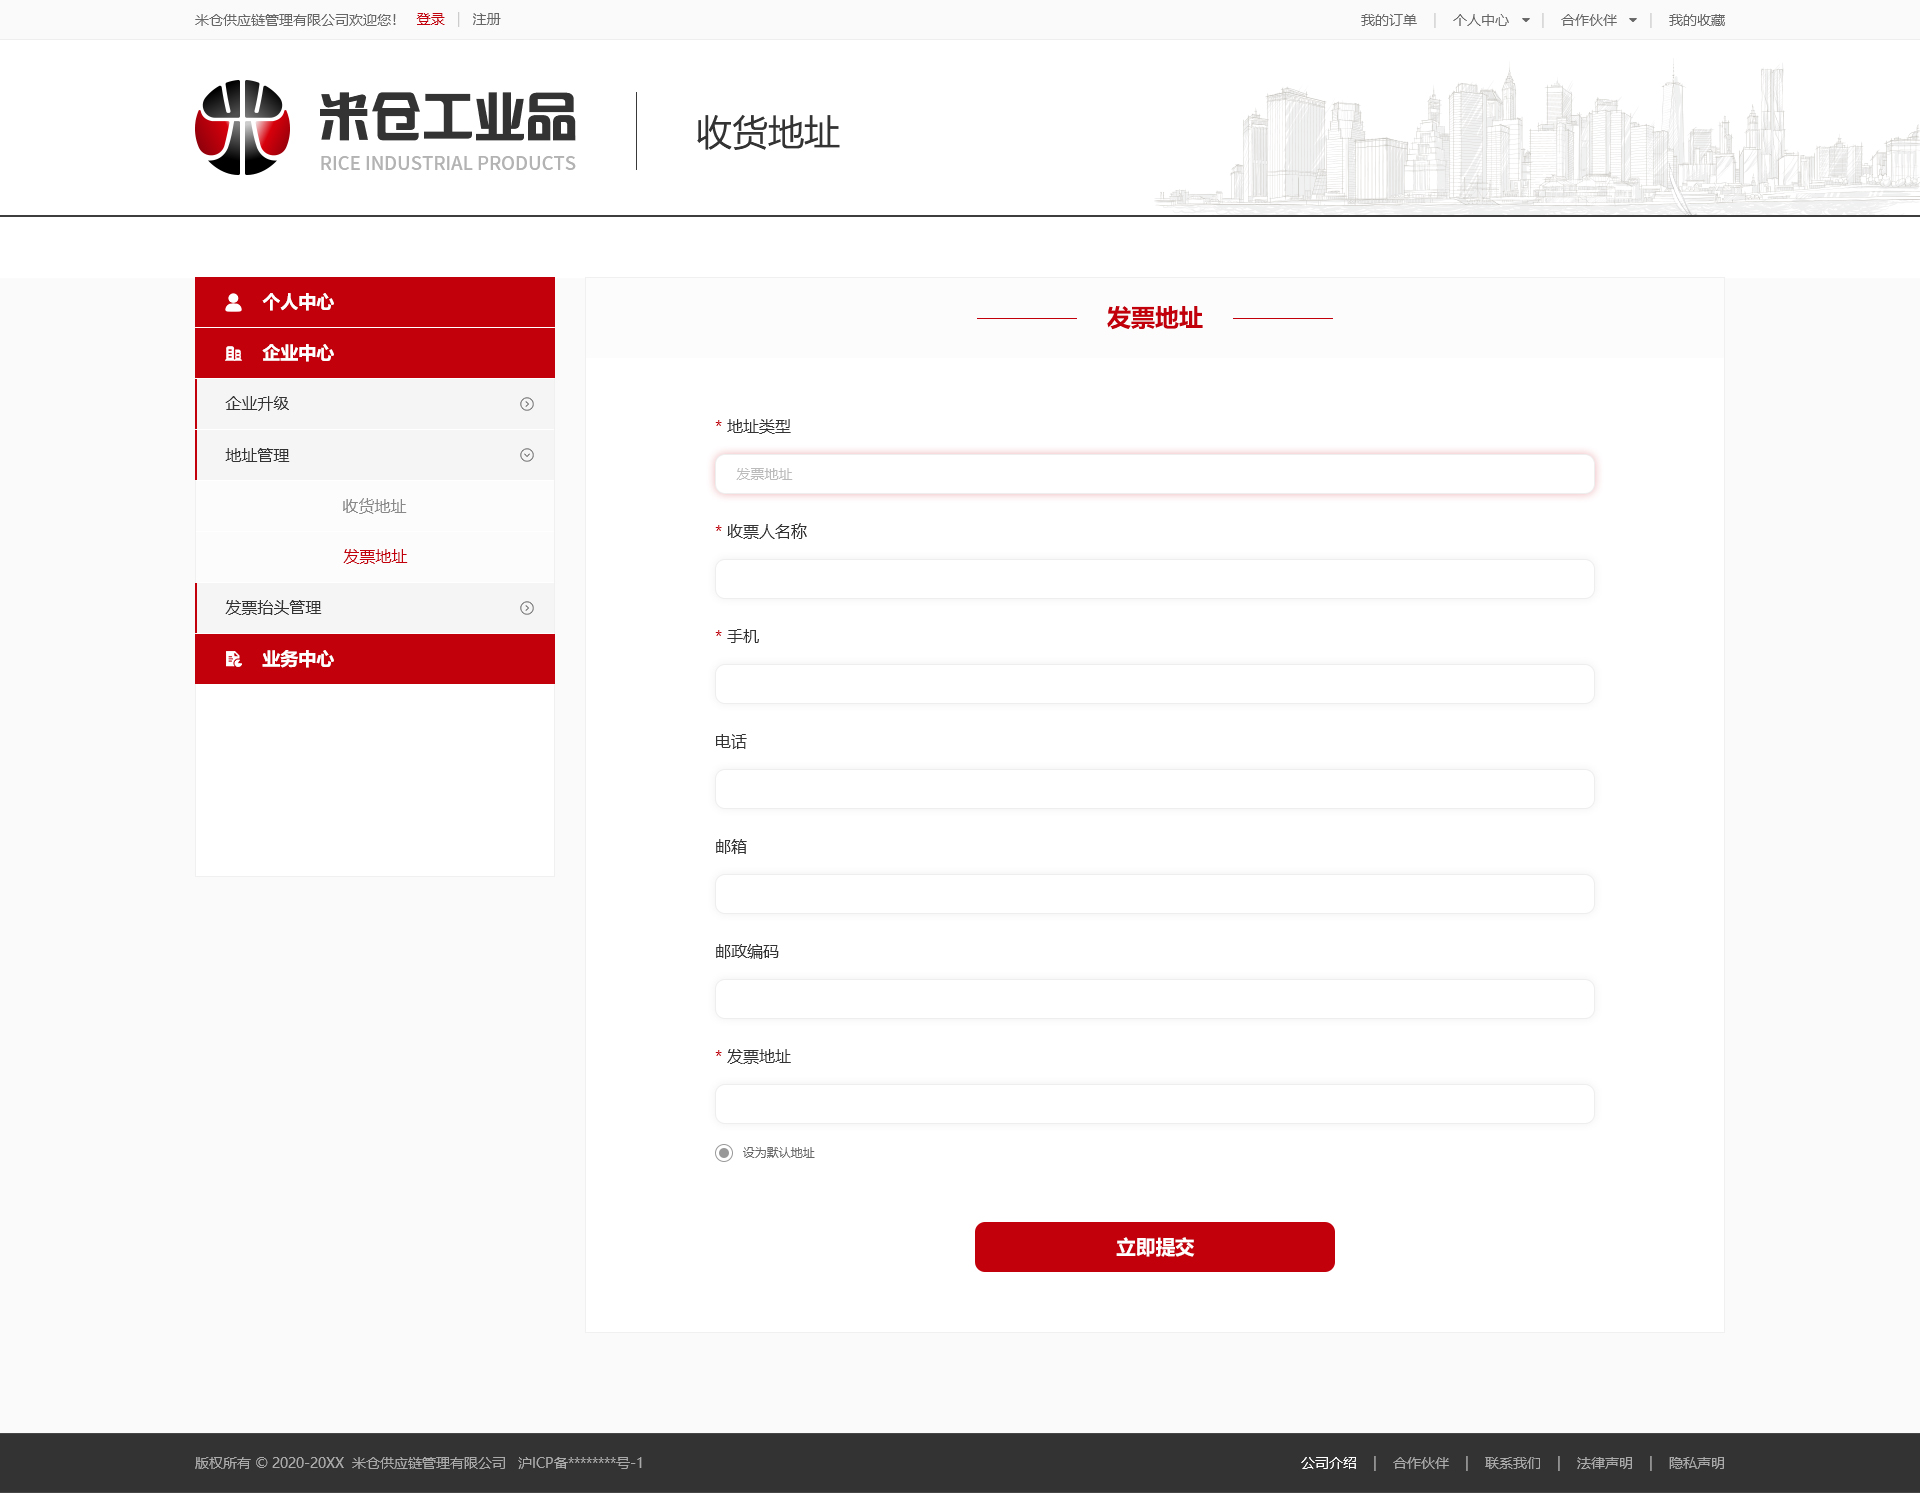Select 发票地址 in the sidebar
The width and height of the screenshot is (1920, 1493).
coord(374,556)
